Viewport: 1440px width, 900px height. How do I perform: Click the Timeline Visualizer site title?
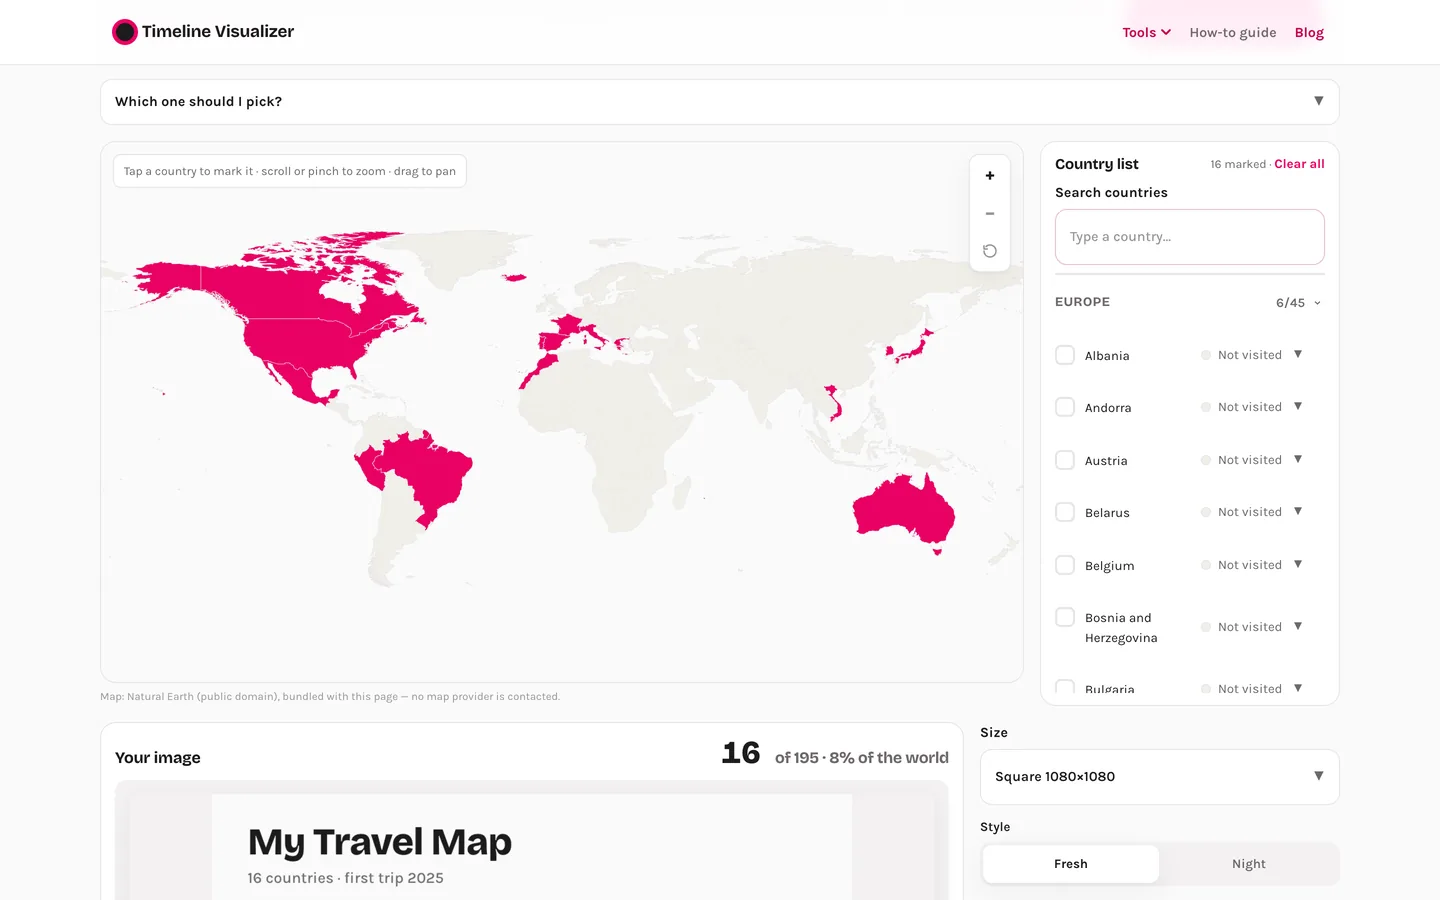[x=218, y=32]
